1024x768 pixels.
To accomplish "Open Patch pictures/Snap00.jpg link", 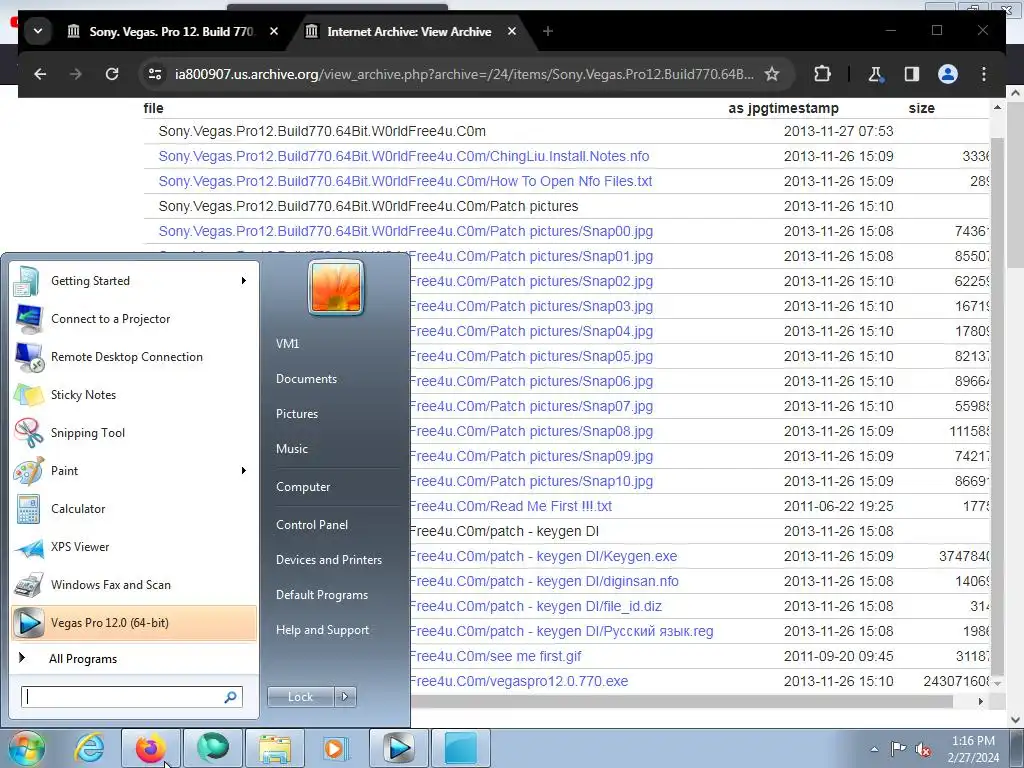I will coord(406,231).
